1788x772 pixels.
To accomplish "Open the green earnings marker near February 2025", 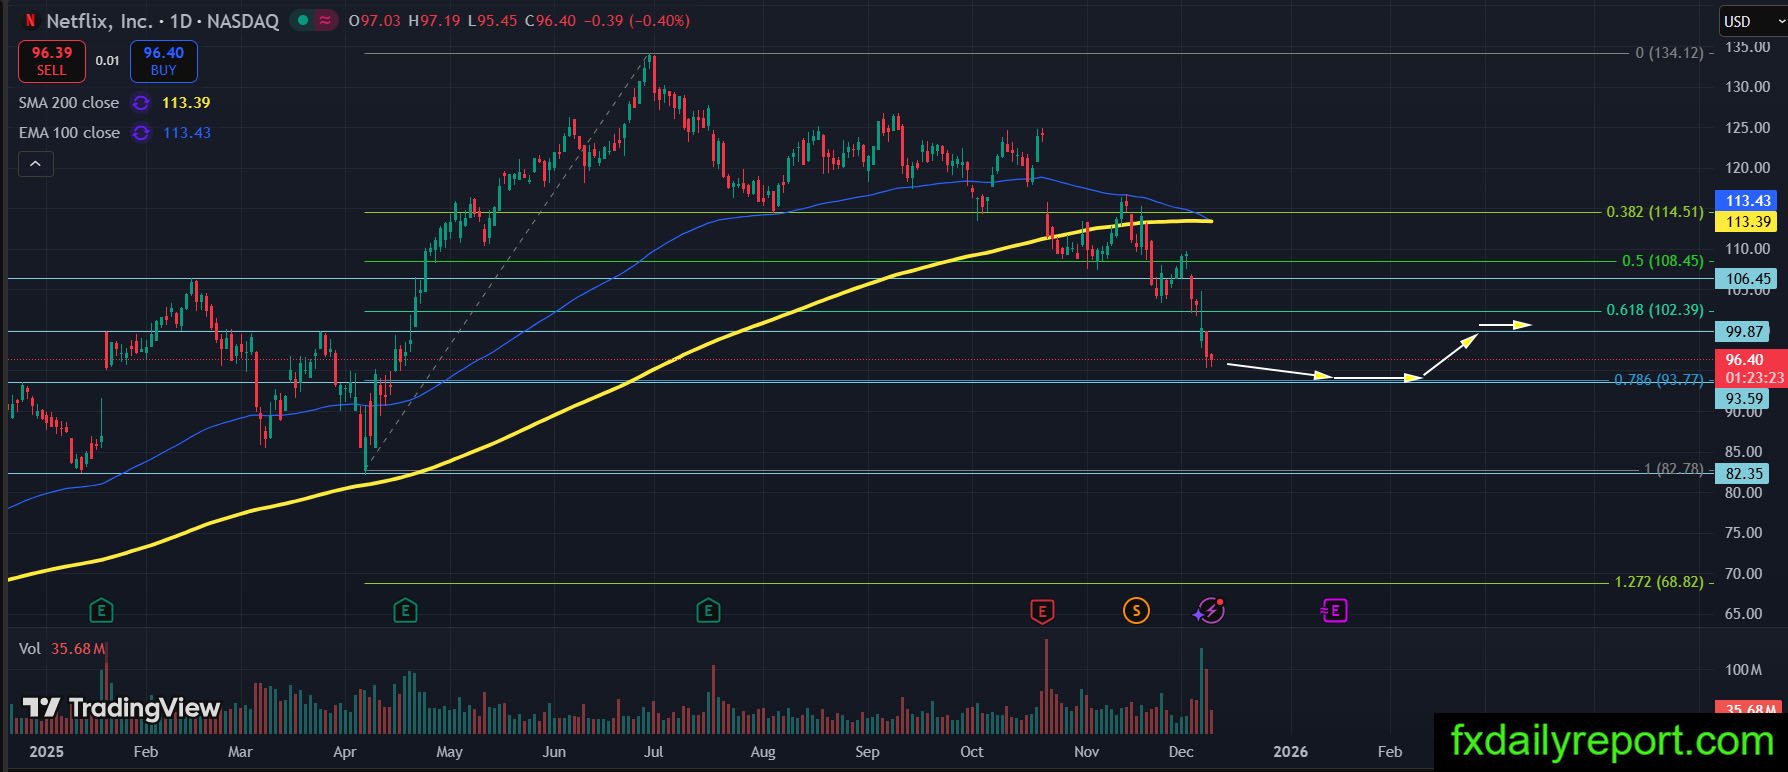I will click(x=100, y=610).
